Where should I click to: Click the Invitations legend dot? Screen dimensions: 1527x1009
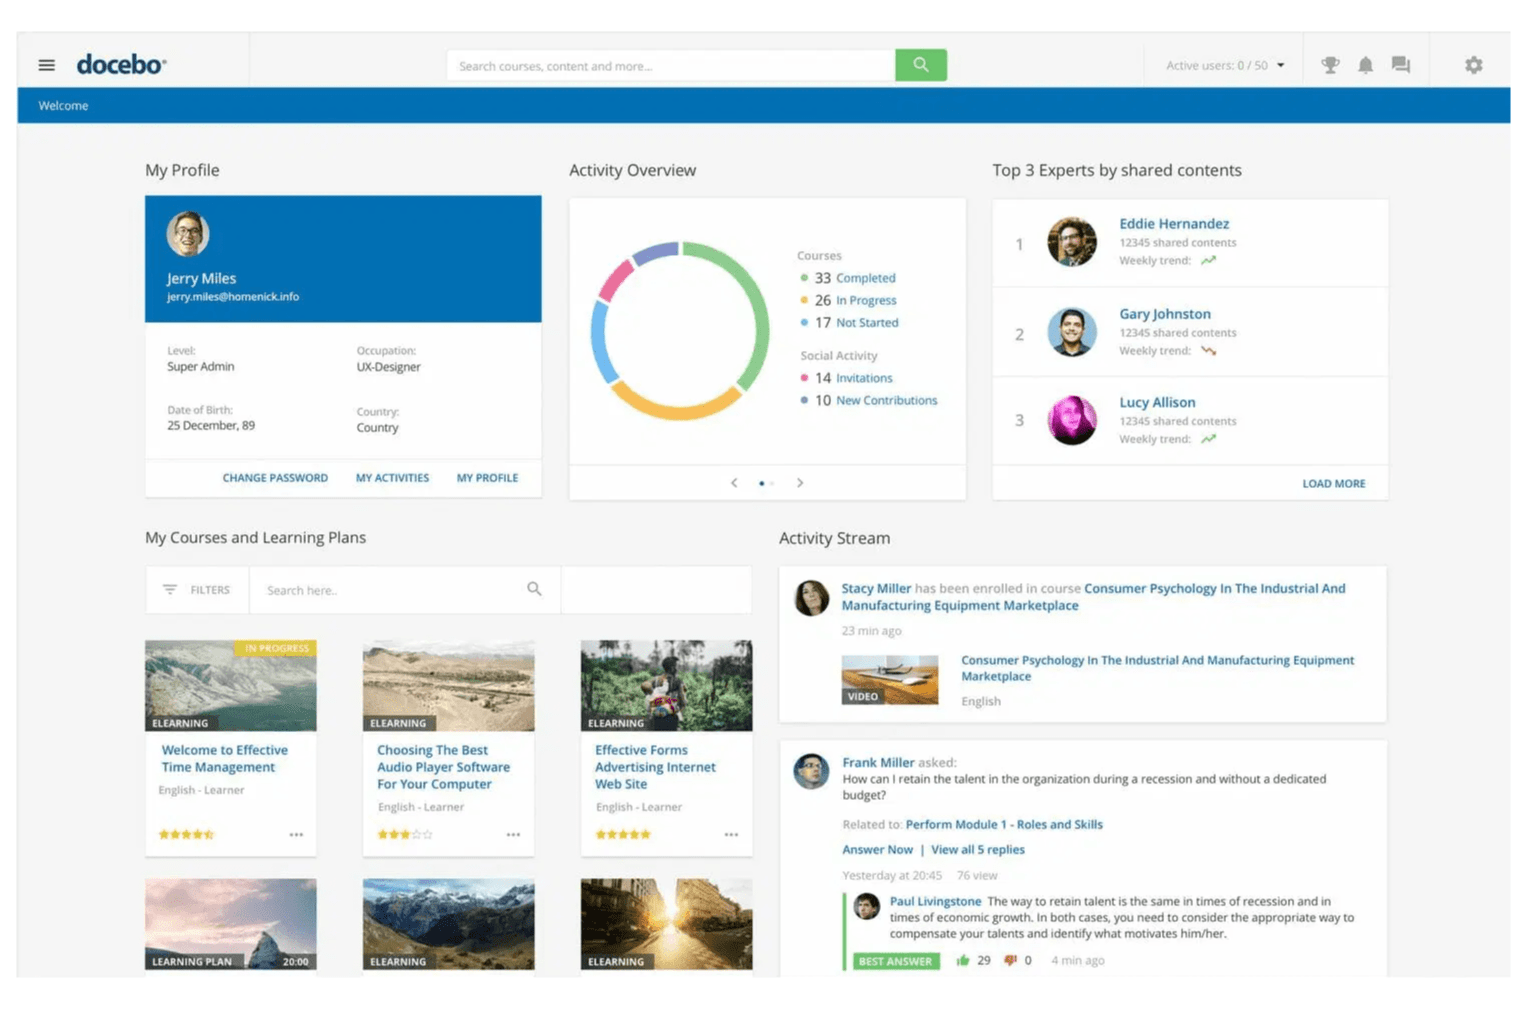click(x=805, y=378)
